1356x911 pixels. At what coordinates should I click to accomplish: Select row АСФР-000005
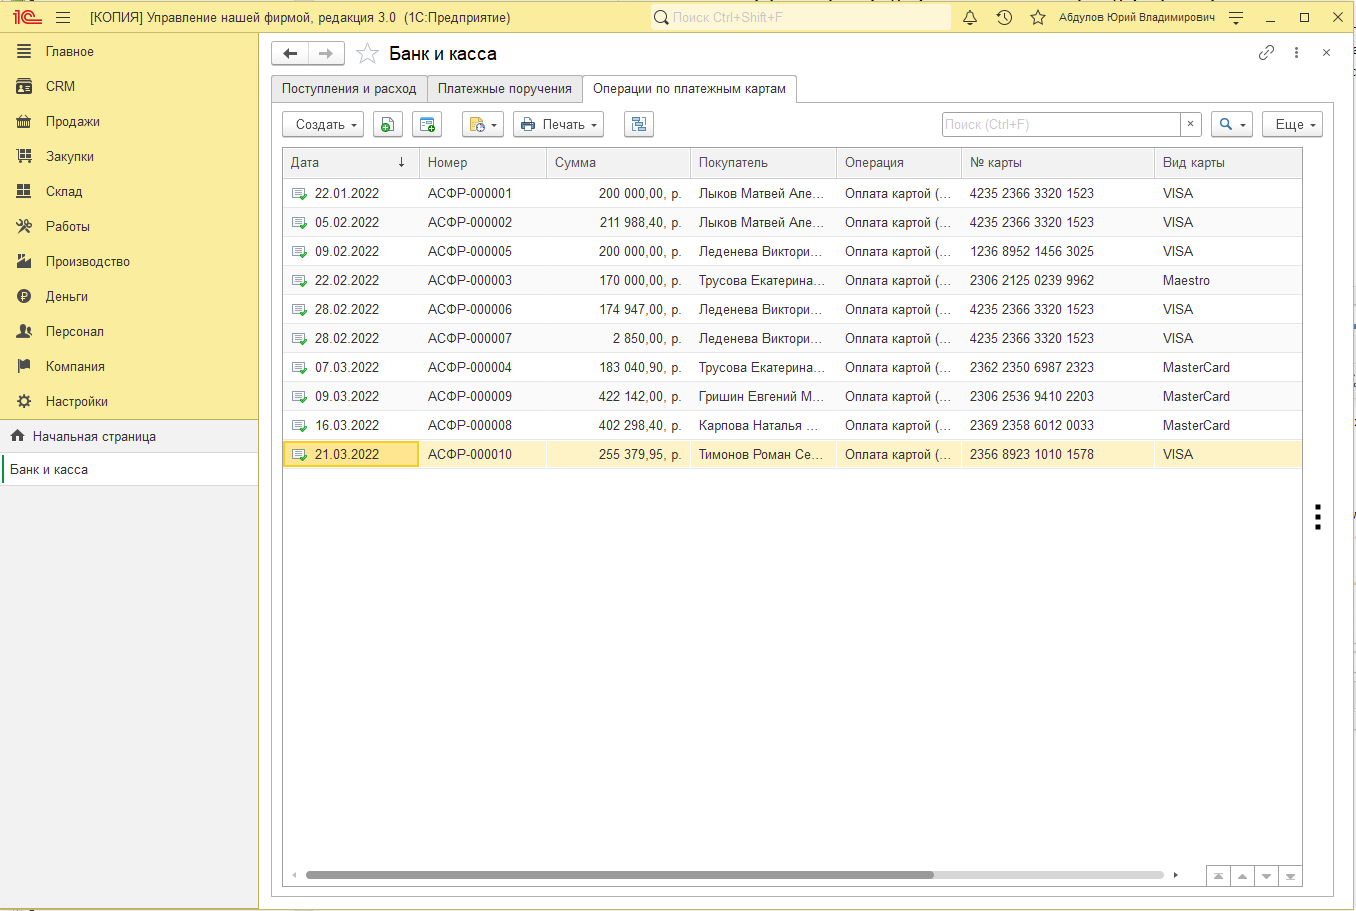pos(792,251)
